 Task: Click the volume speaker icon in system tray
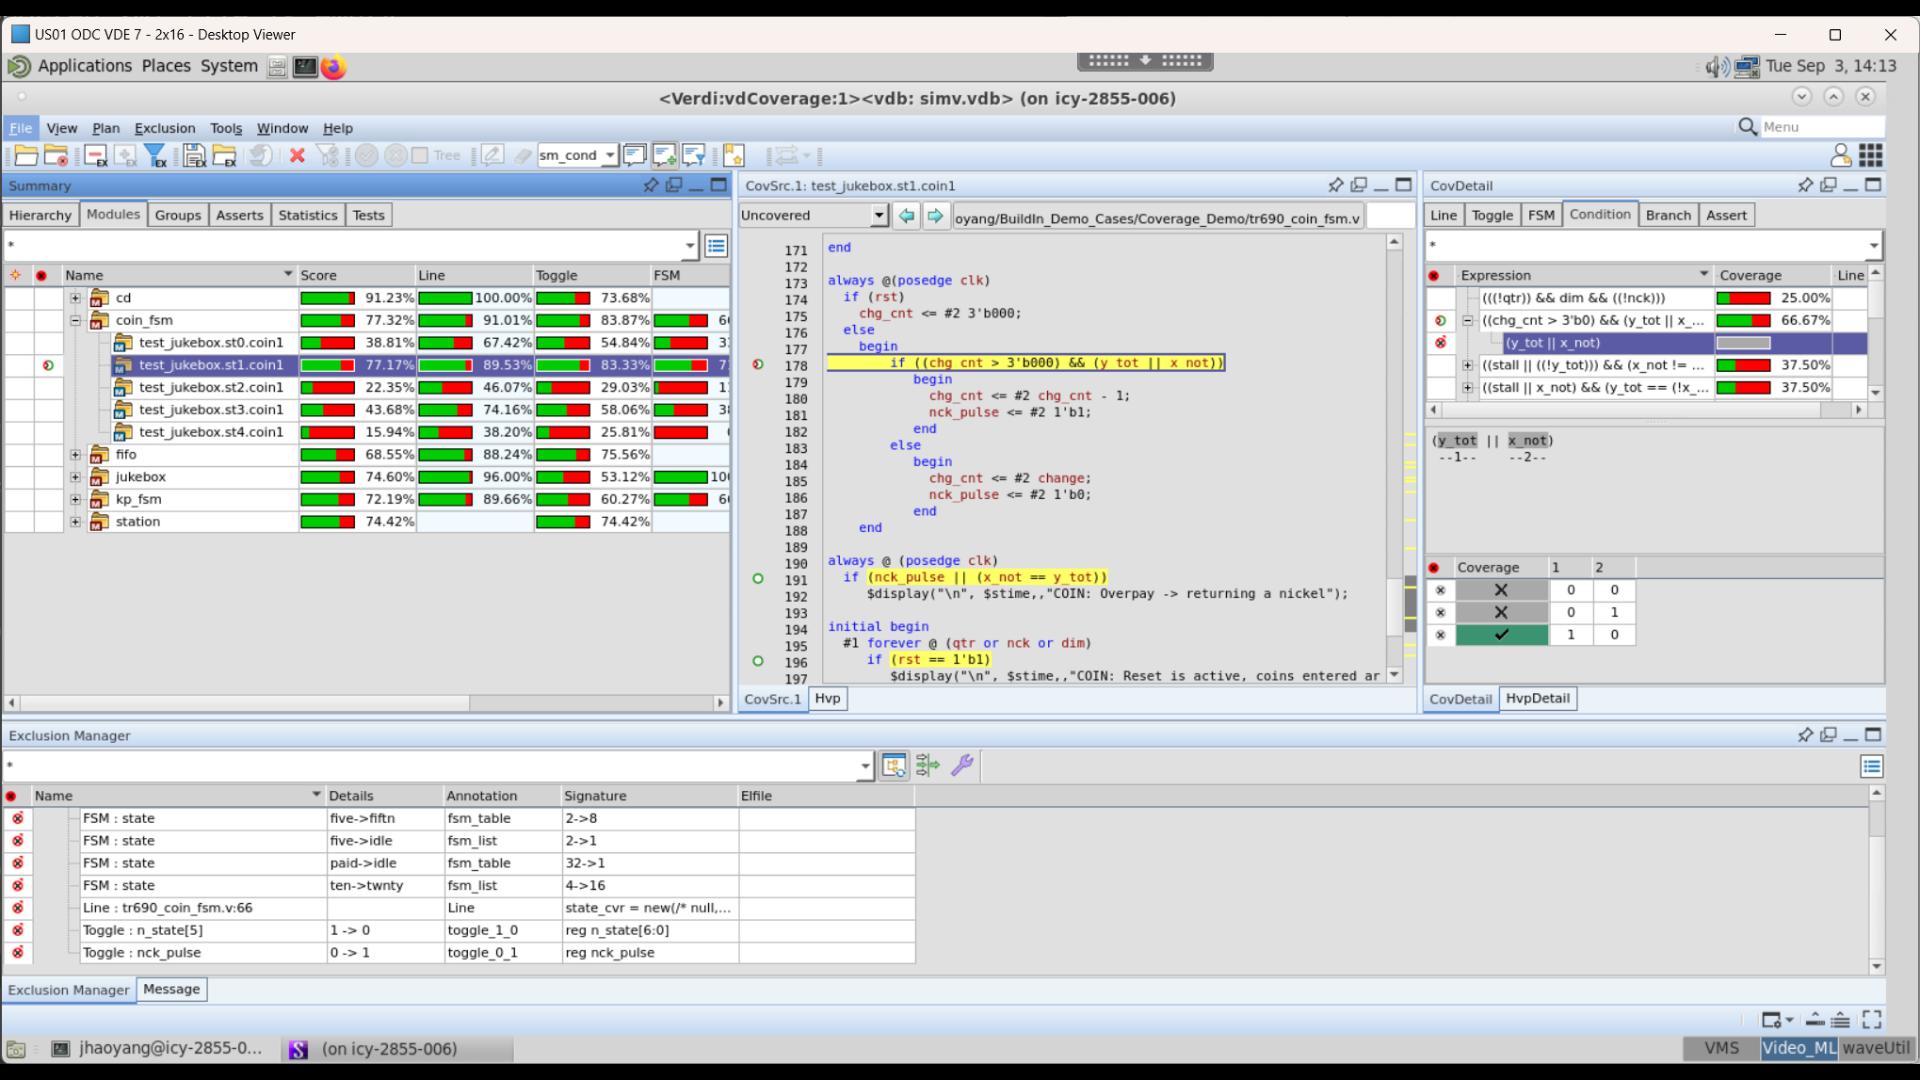pyautogui.click(x=1716, y=67)
